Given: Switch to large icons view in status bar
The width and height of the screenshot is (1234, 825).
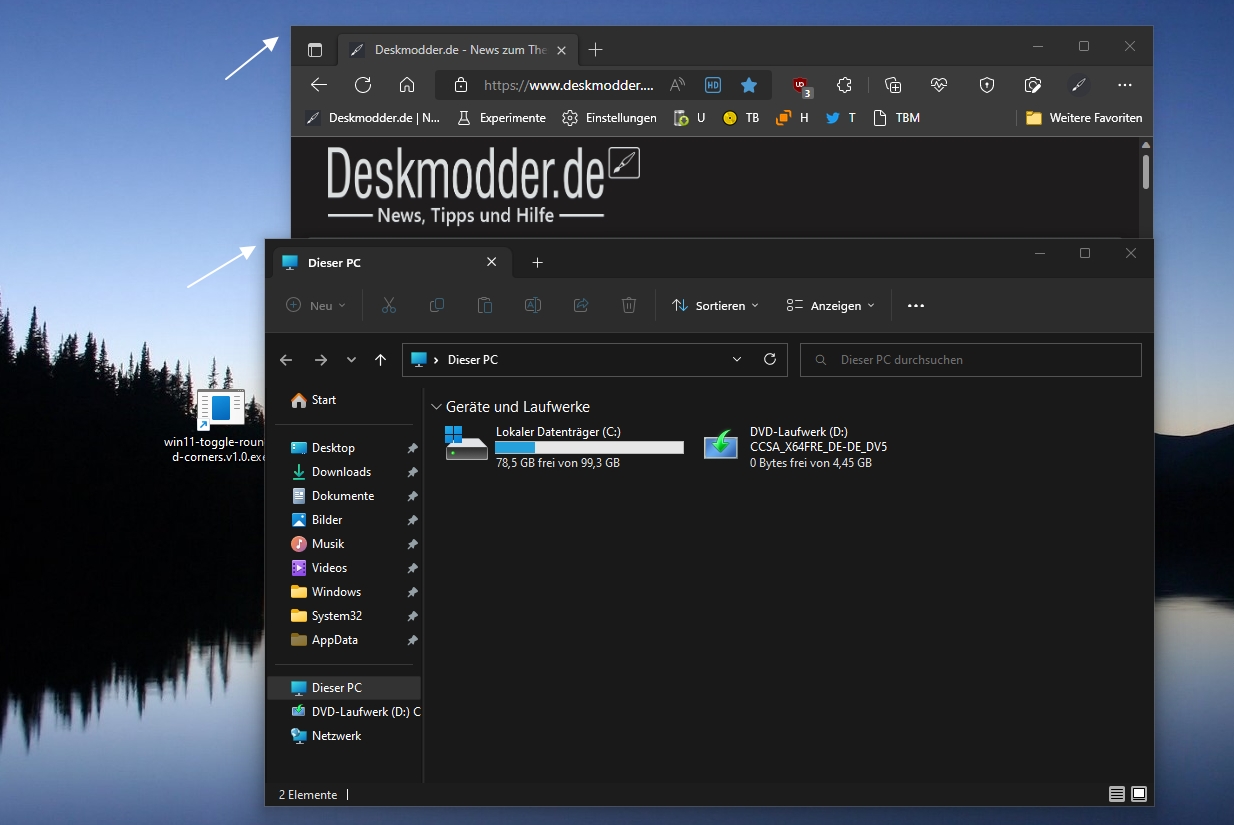Looking at the screenshot, I should 1139,794.
